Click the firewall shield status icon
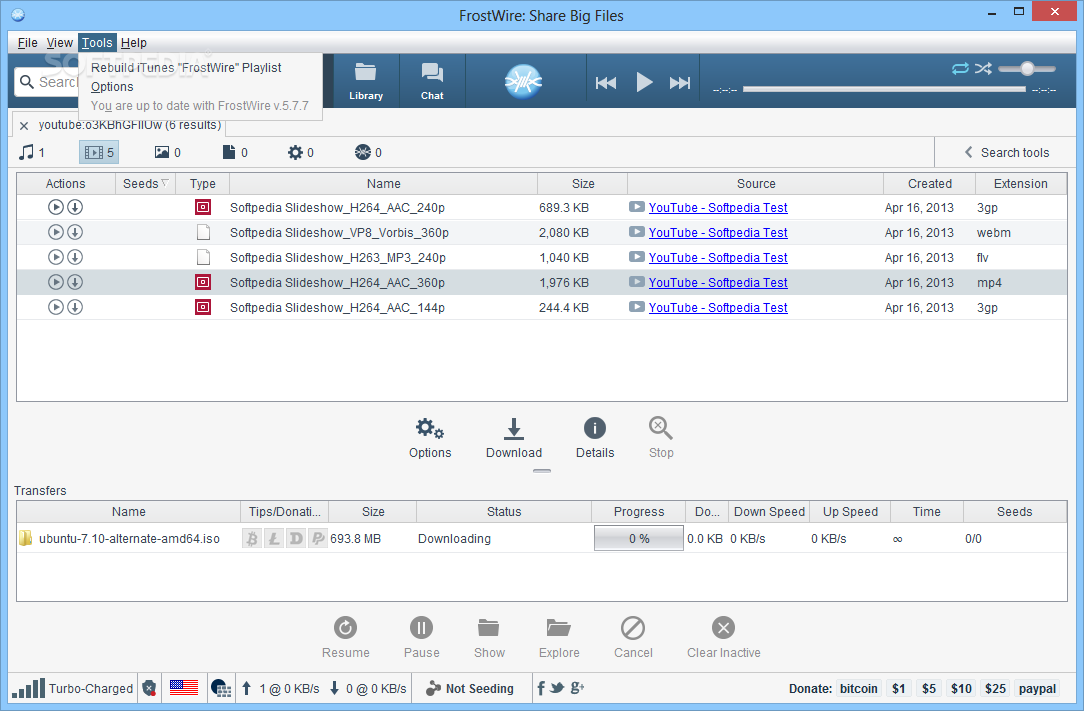 [x=149, y=688]
